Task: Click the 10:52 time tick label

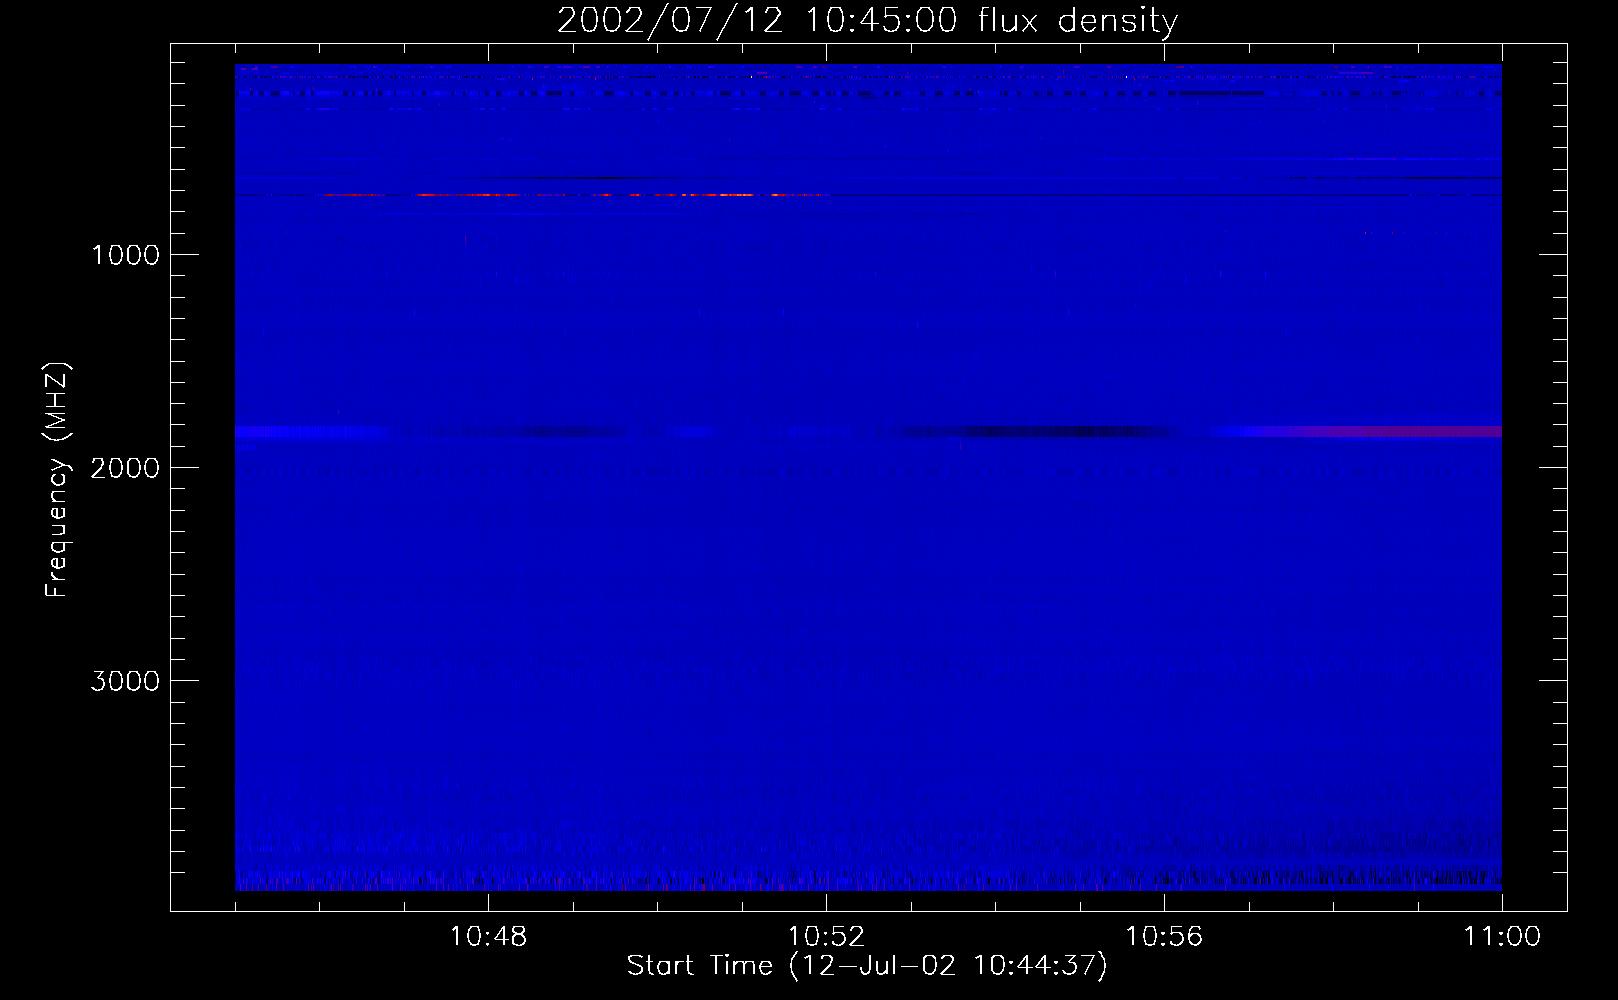Action: click(x=827, y=937)
